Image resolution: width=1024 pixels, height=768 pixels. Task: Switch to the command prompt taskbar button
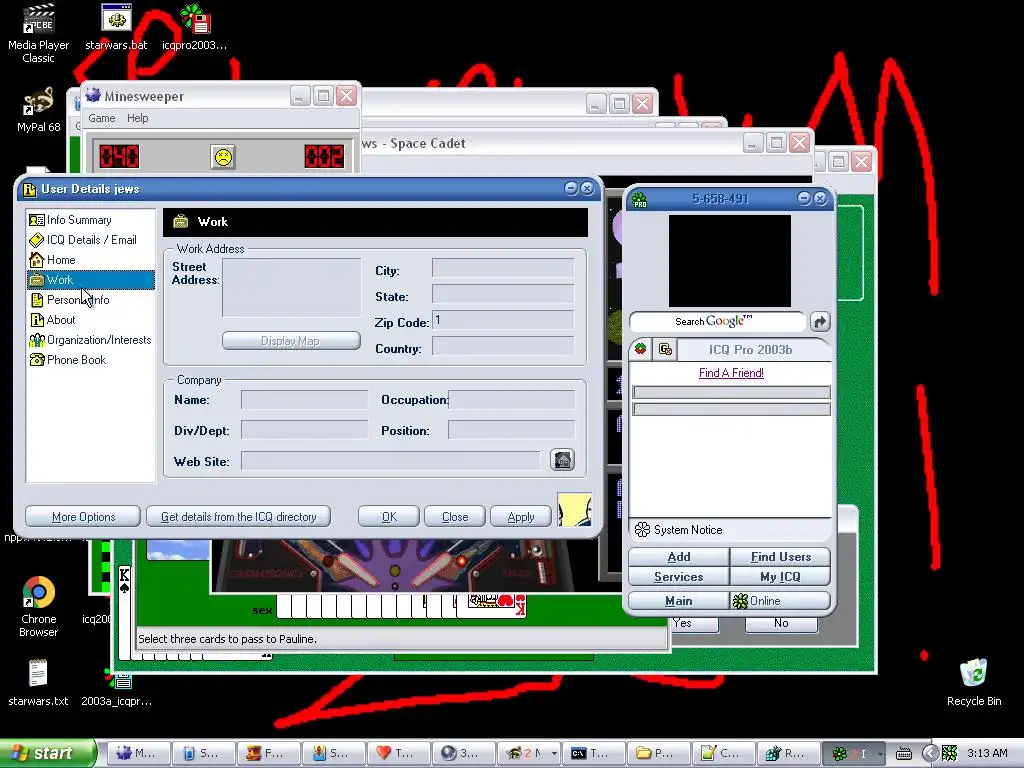tap(592, 753)
